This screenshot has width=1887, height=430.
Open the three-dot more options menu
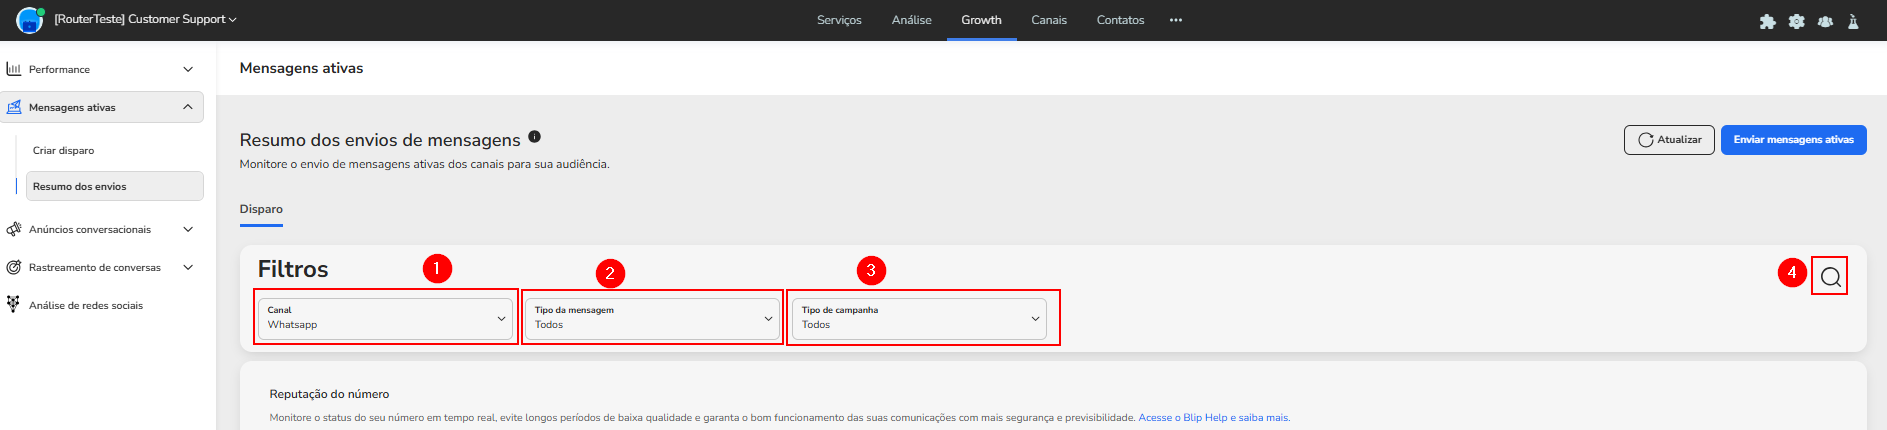[1176, 20]
